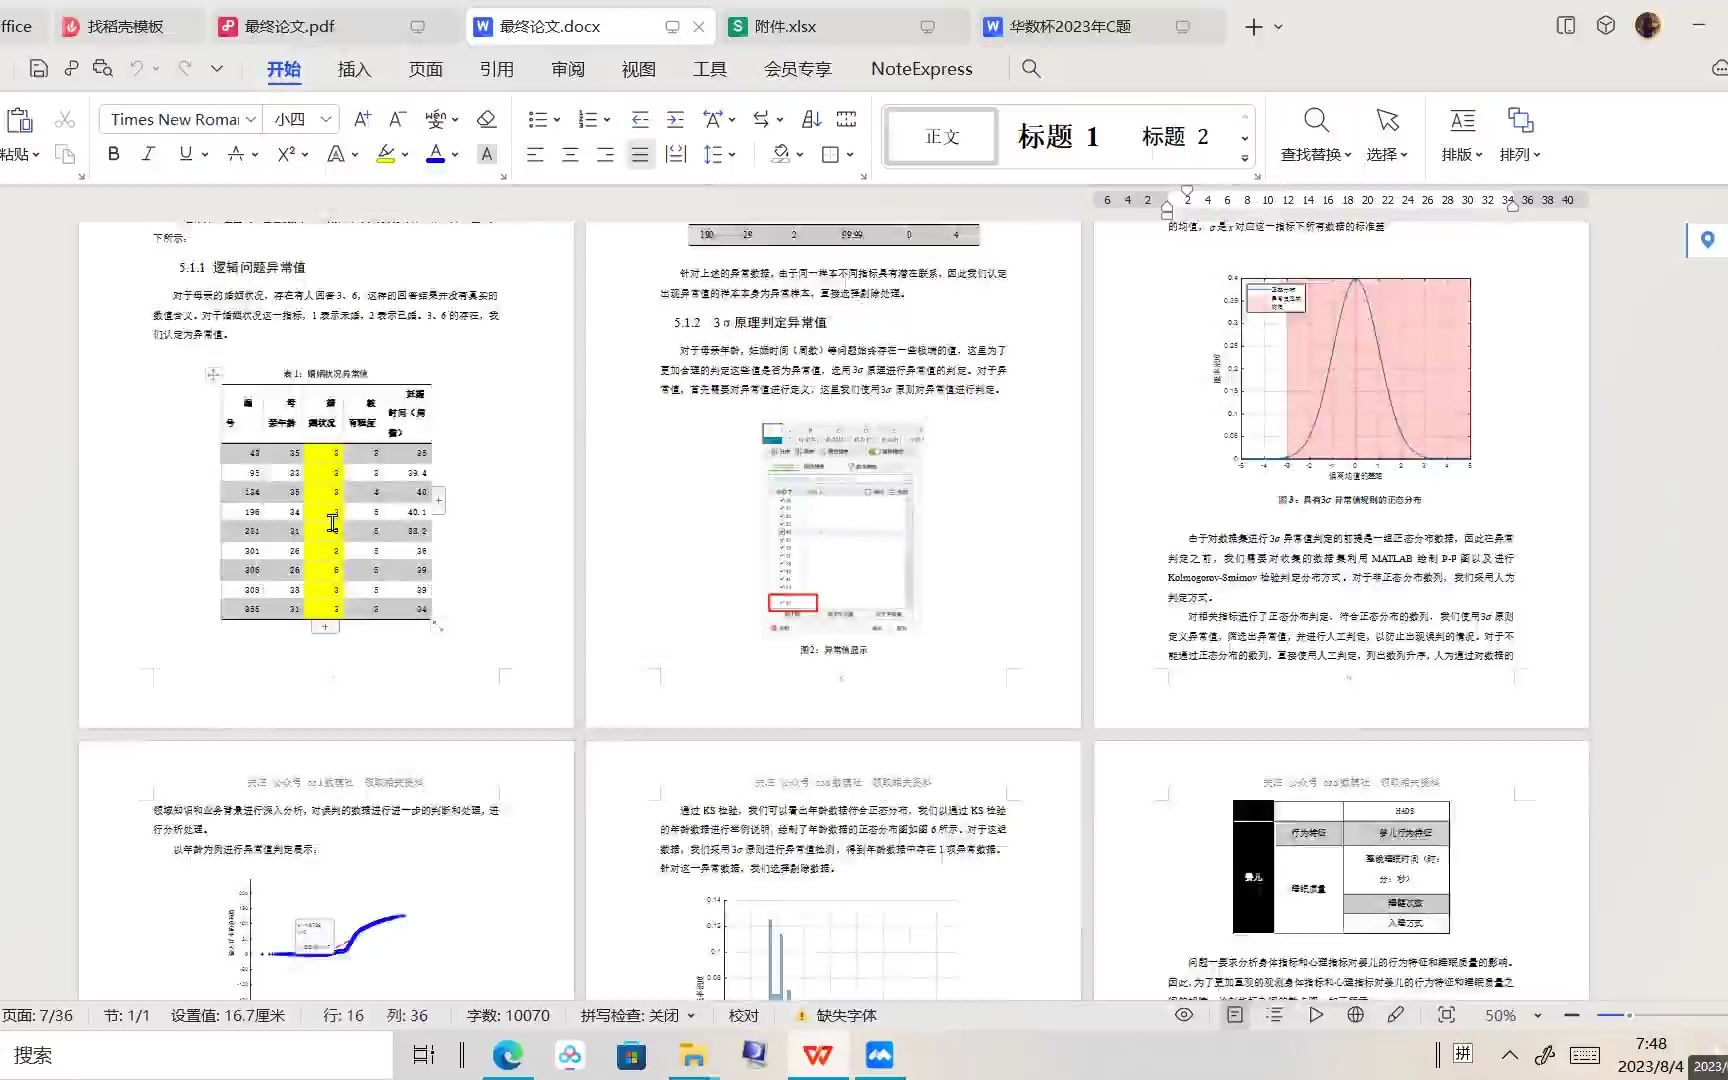Click the Copy icon below the scissors
This screenshot has width=1728, height=1080.
pos(65,154)
